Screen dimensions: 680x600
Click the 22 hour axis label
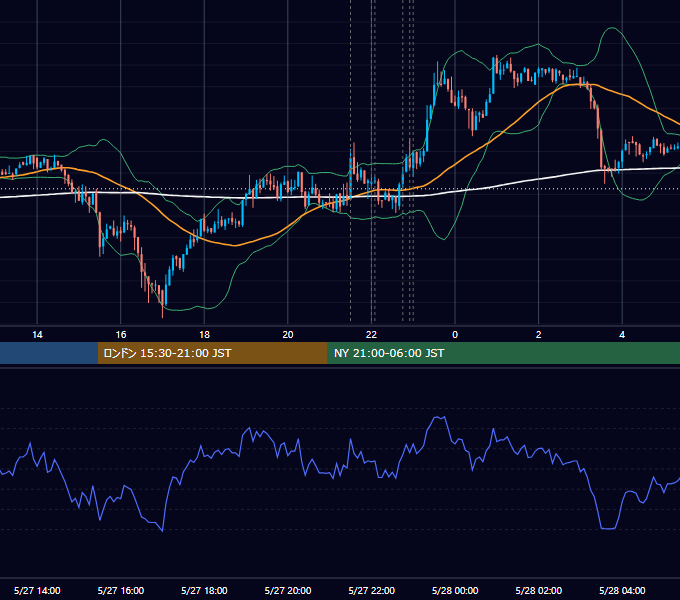point(371,335)
